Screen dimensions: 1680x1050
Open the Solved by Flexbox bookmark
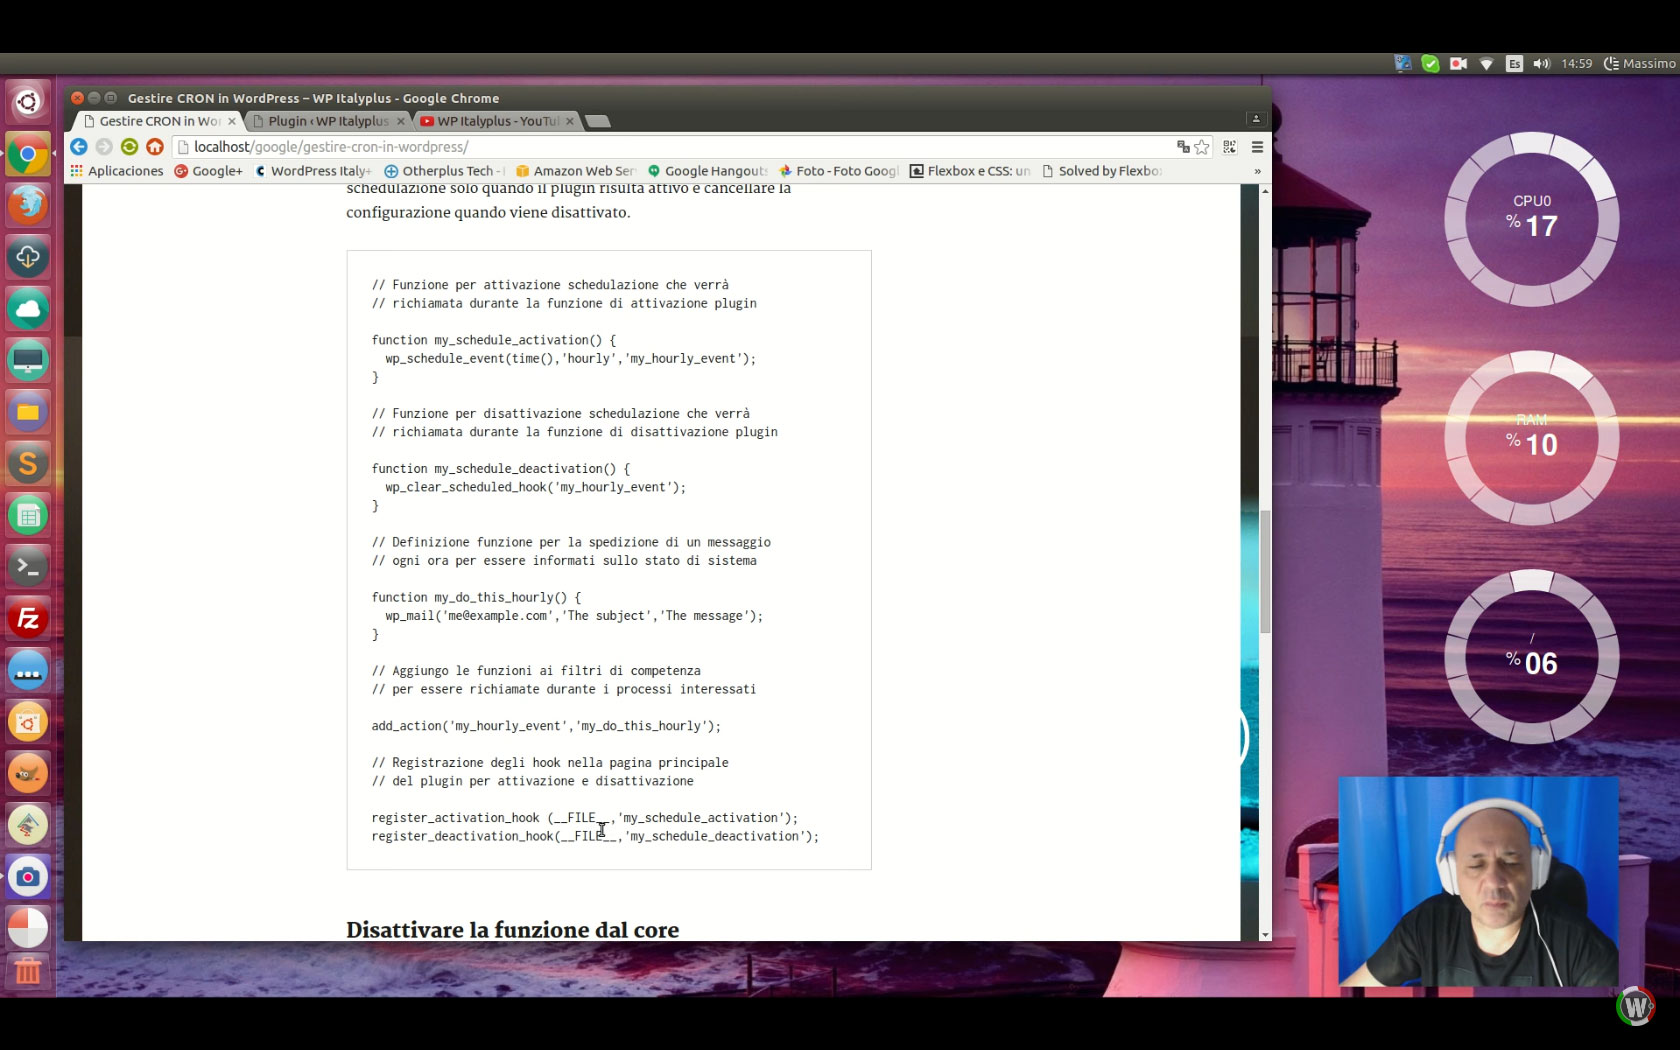pyautogui.click(x=1101, y=171)
